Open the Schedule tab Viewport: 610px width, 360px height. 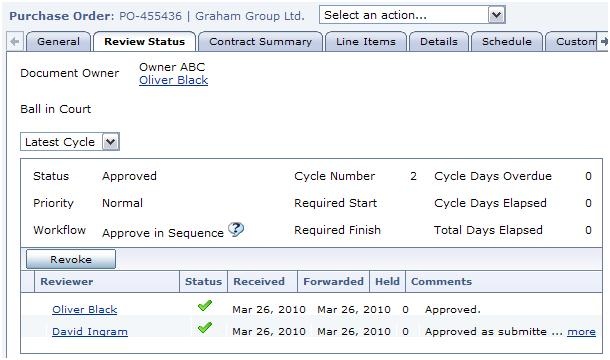click(x=507, y=42)
